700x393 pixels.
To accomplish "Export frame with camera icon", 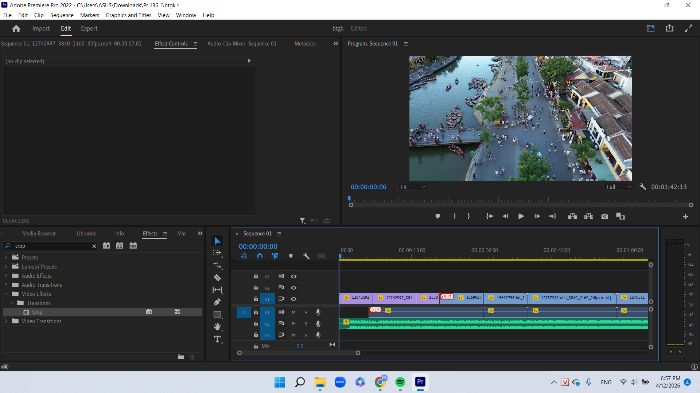I will (604, 216).
